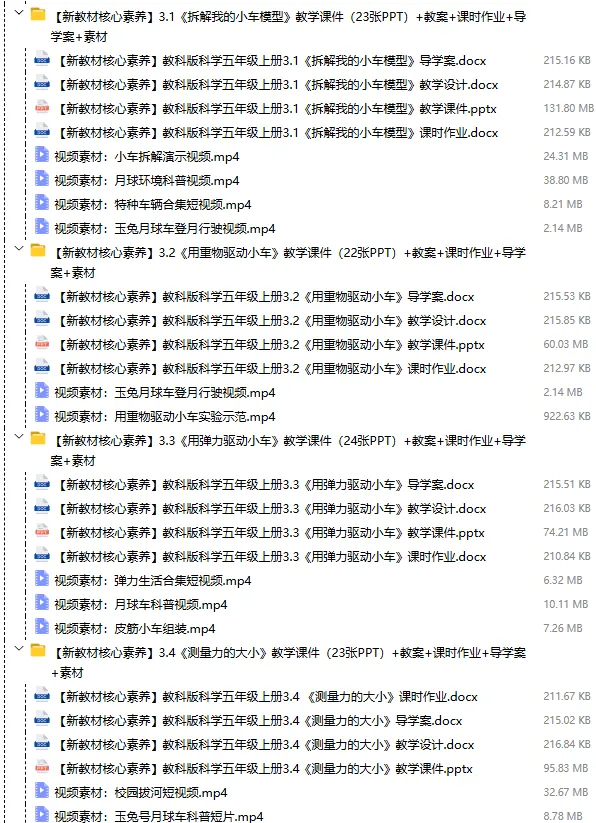Viewport: 596px width, 823px height.
Task: Click pptx icon of 3.2 《用重物驱动小车》 教学课件
Action: click(41, 343)
